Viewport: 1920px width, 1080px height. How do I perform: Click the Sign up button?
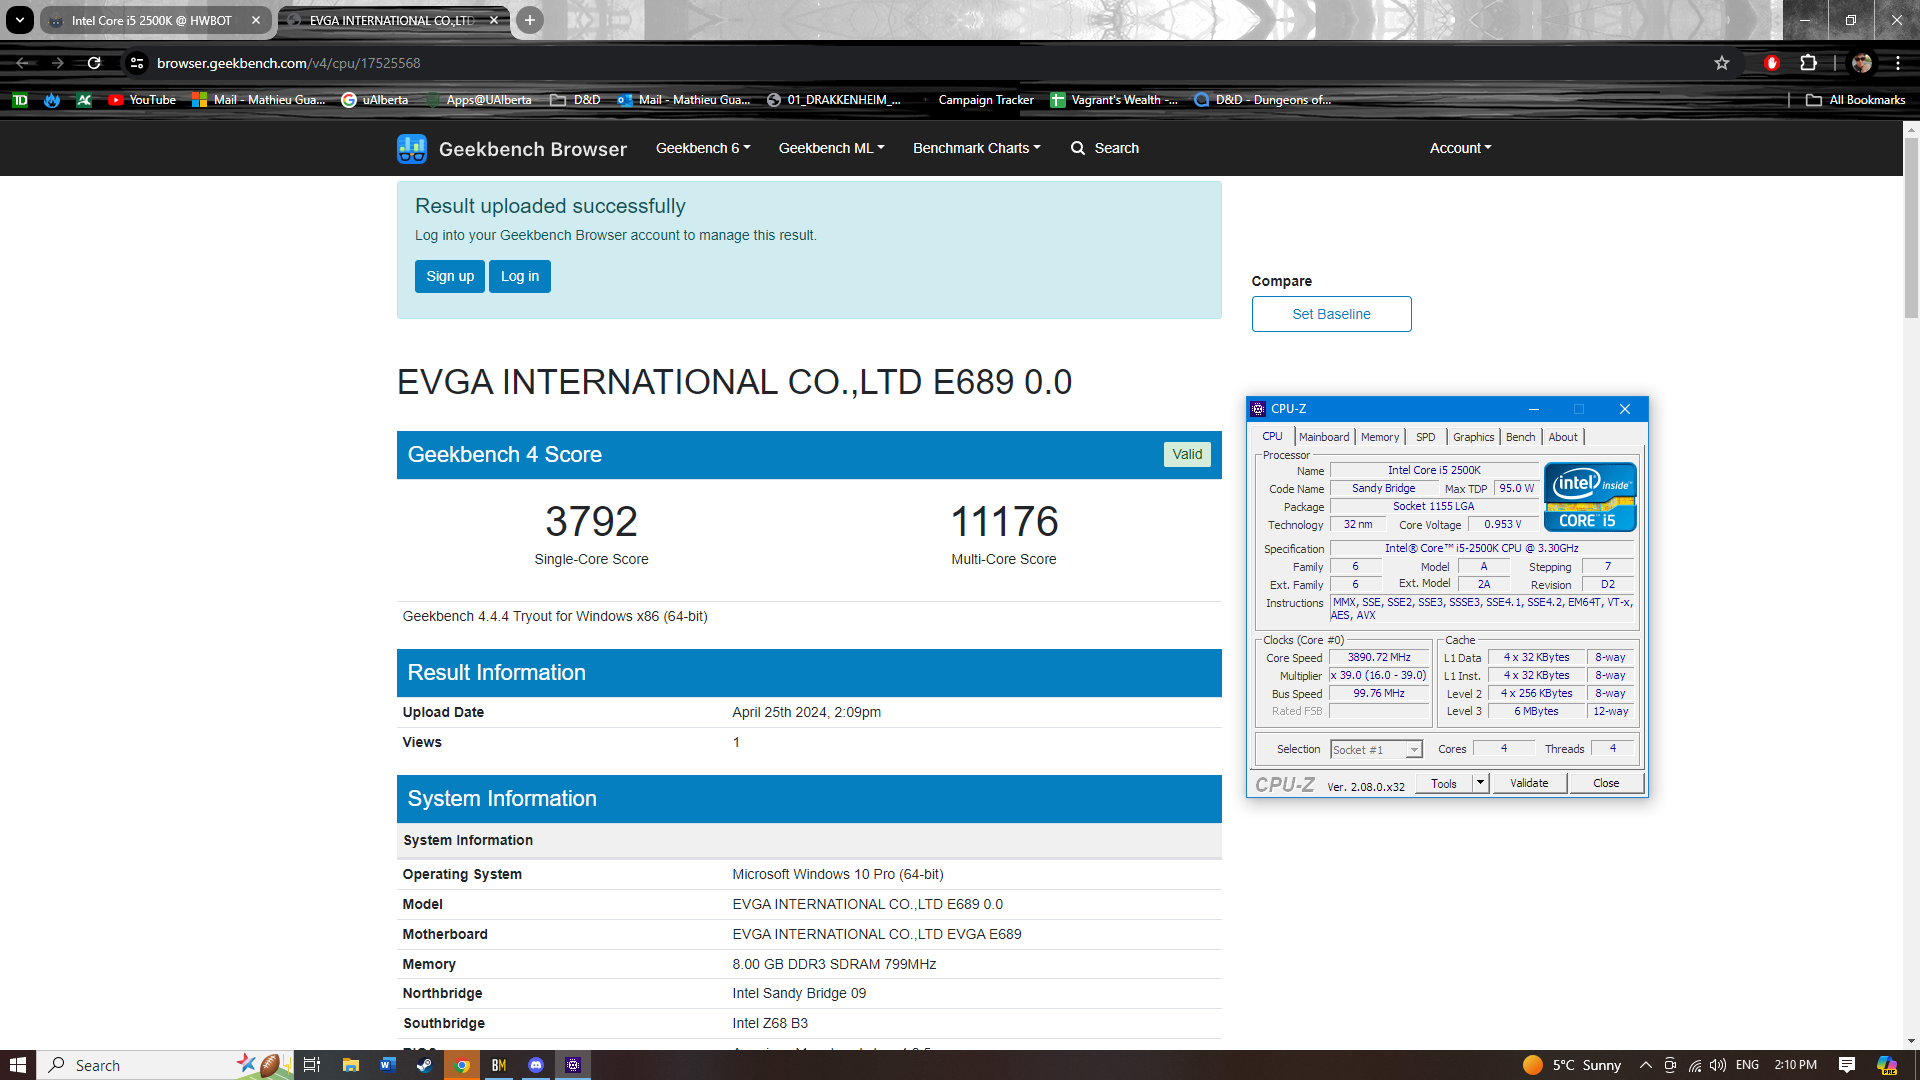(x=450, y=276)
